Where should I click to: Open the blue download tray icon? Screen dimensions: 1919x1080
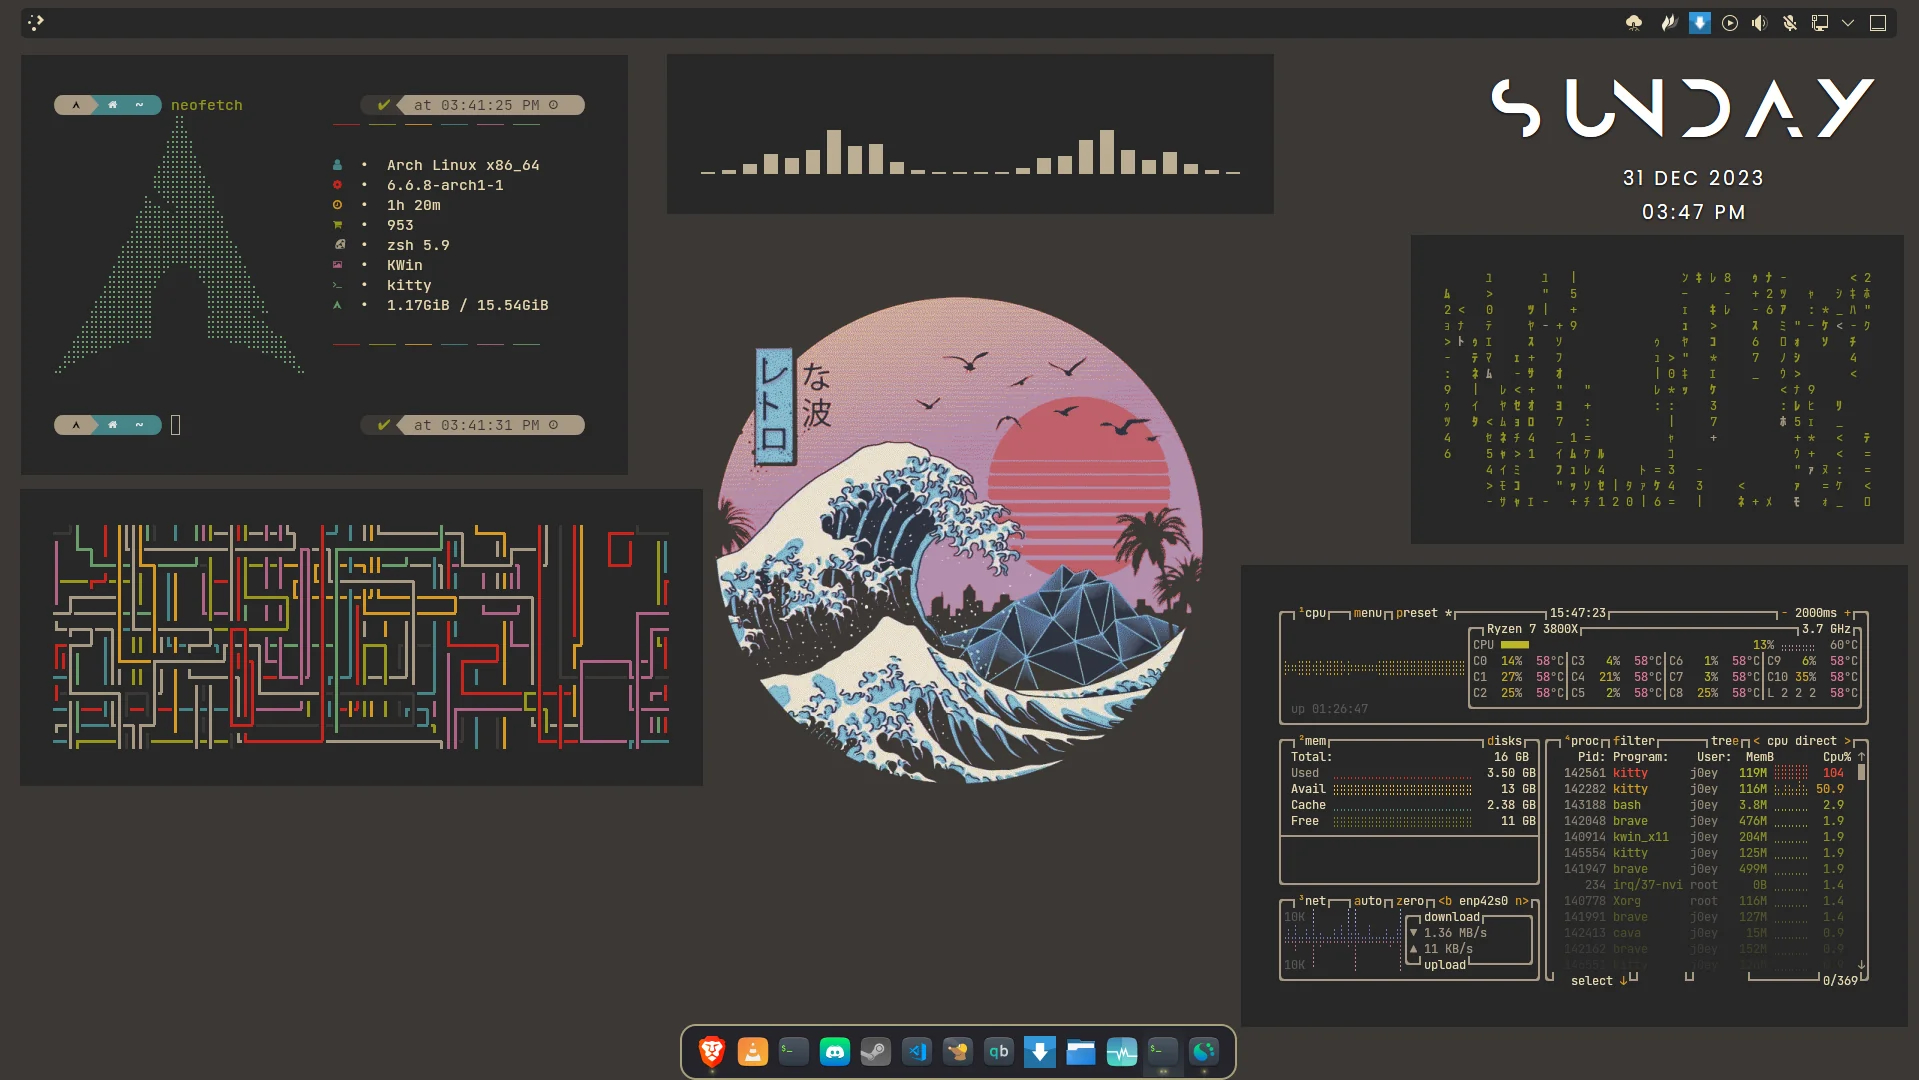(x=1699, y=23)
